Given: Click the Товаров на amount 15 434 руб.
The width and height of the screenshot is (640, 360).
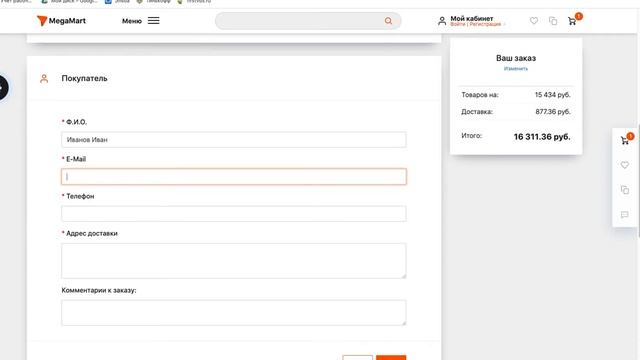Looking at the screenshot, I should click(x=553, y=95).
